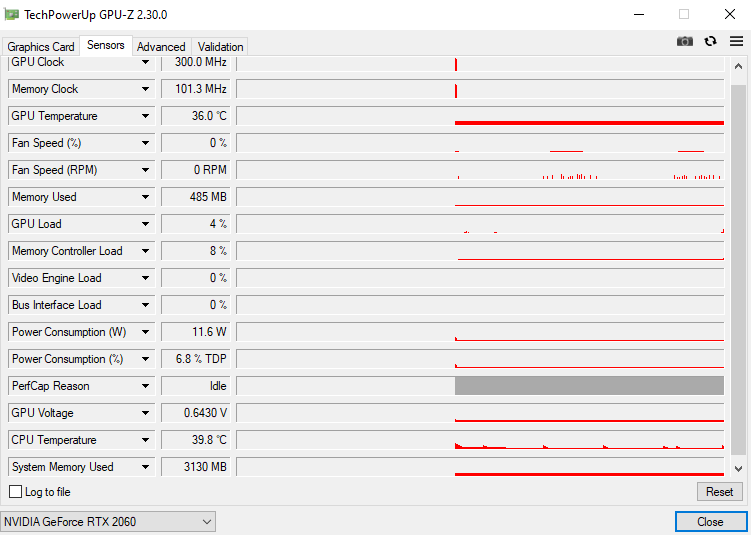Image resolution: width=751 pixels, height=535 pixels.
Task: Click the 4 % GPU Load value
Action: click(196, 224)
